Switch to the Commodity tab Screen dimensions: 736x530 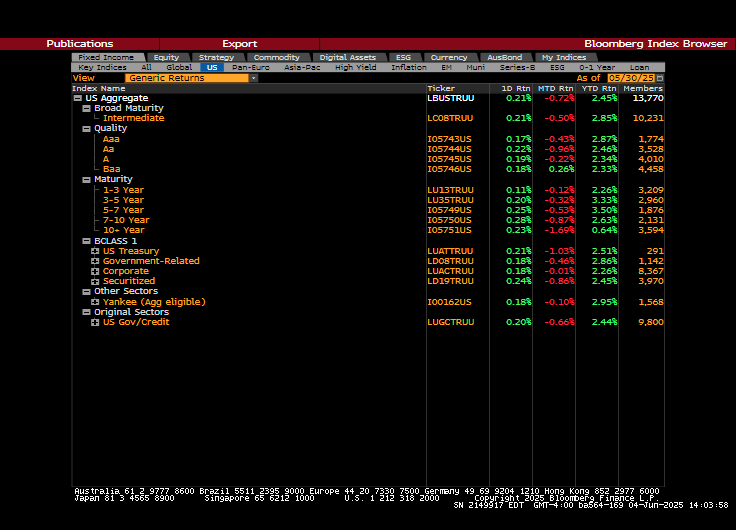(276, 57)
